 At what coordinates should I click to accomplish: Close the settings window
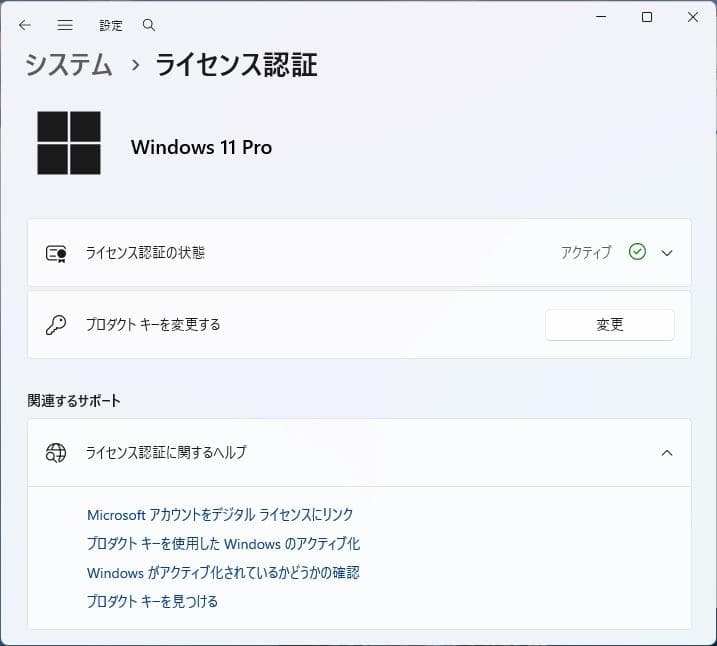692,17
